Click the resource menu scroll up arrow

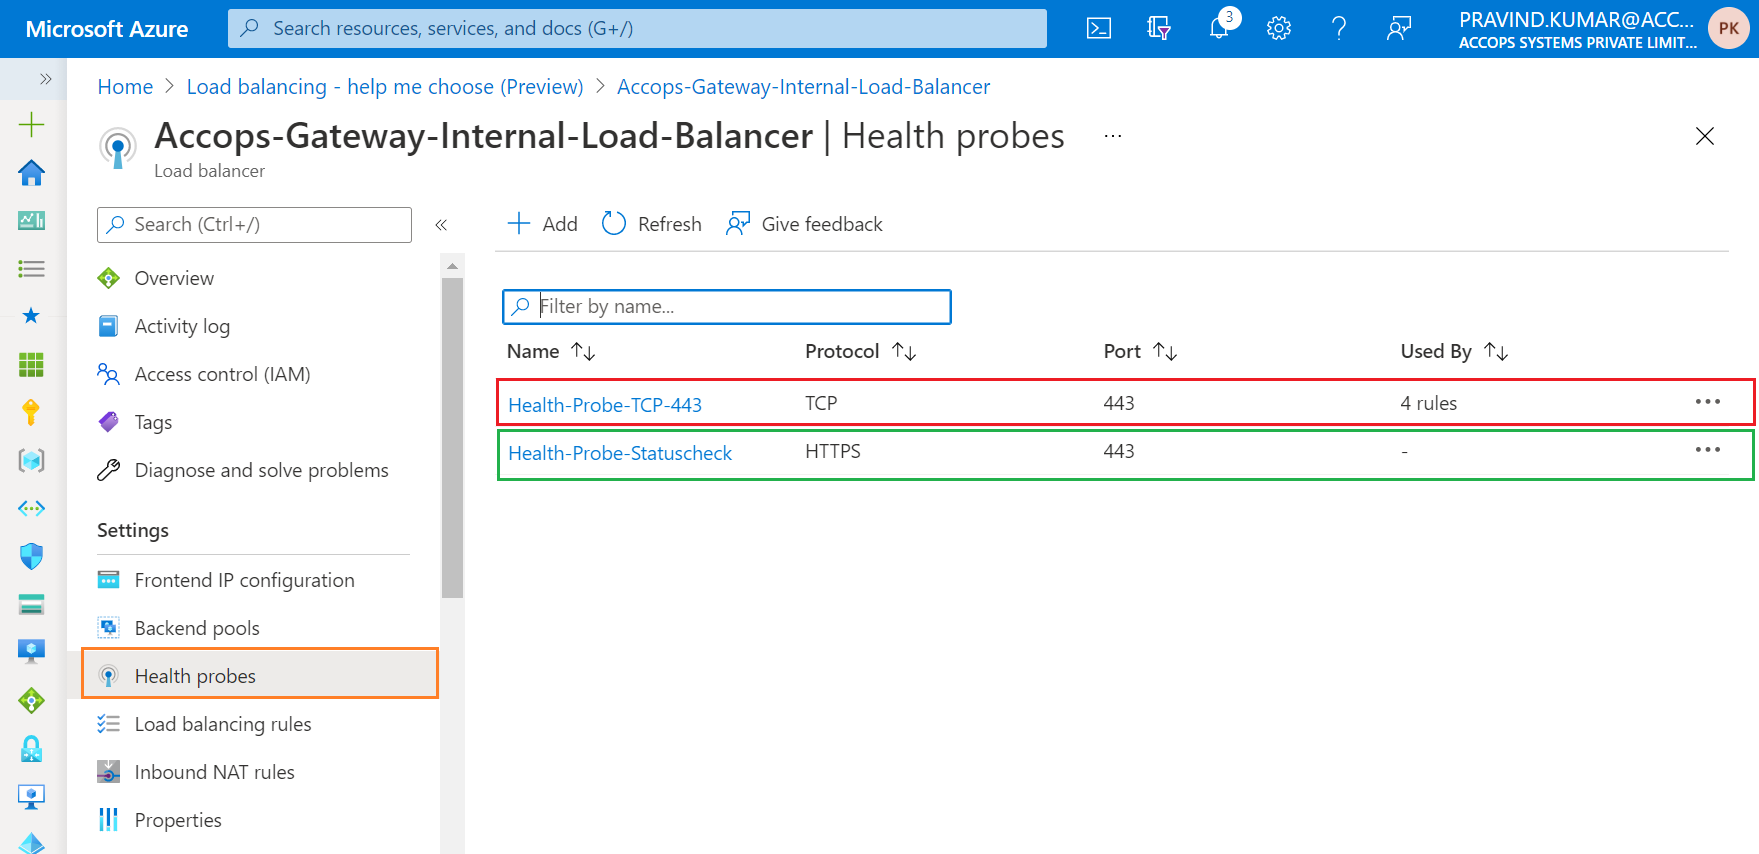coord(452,266)
